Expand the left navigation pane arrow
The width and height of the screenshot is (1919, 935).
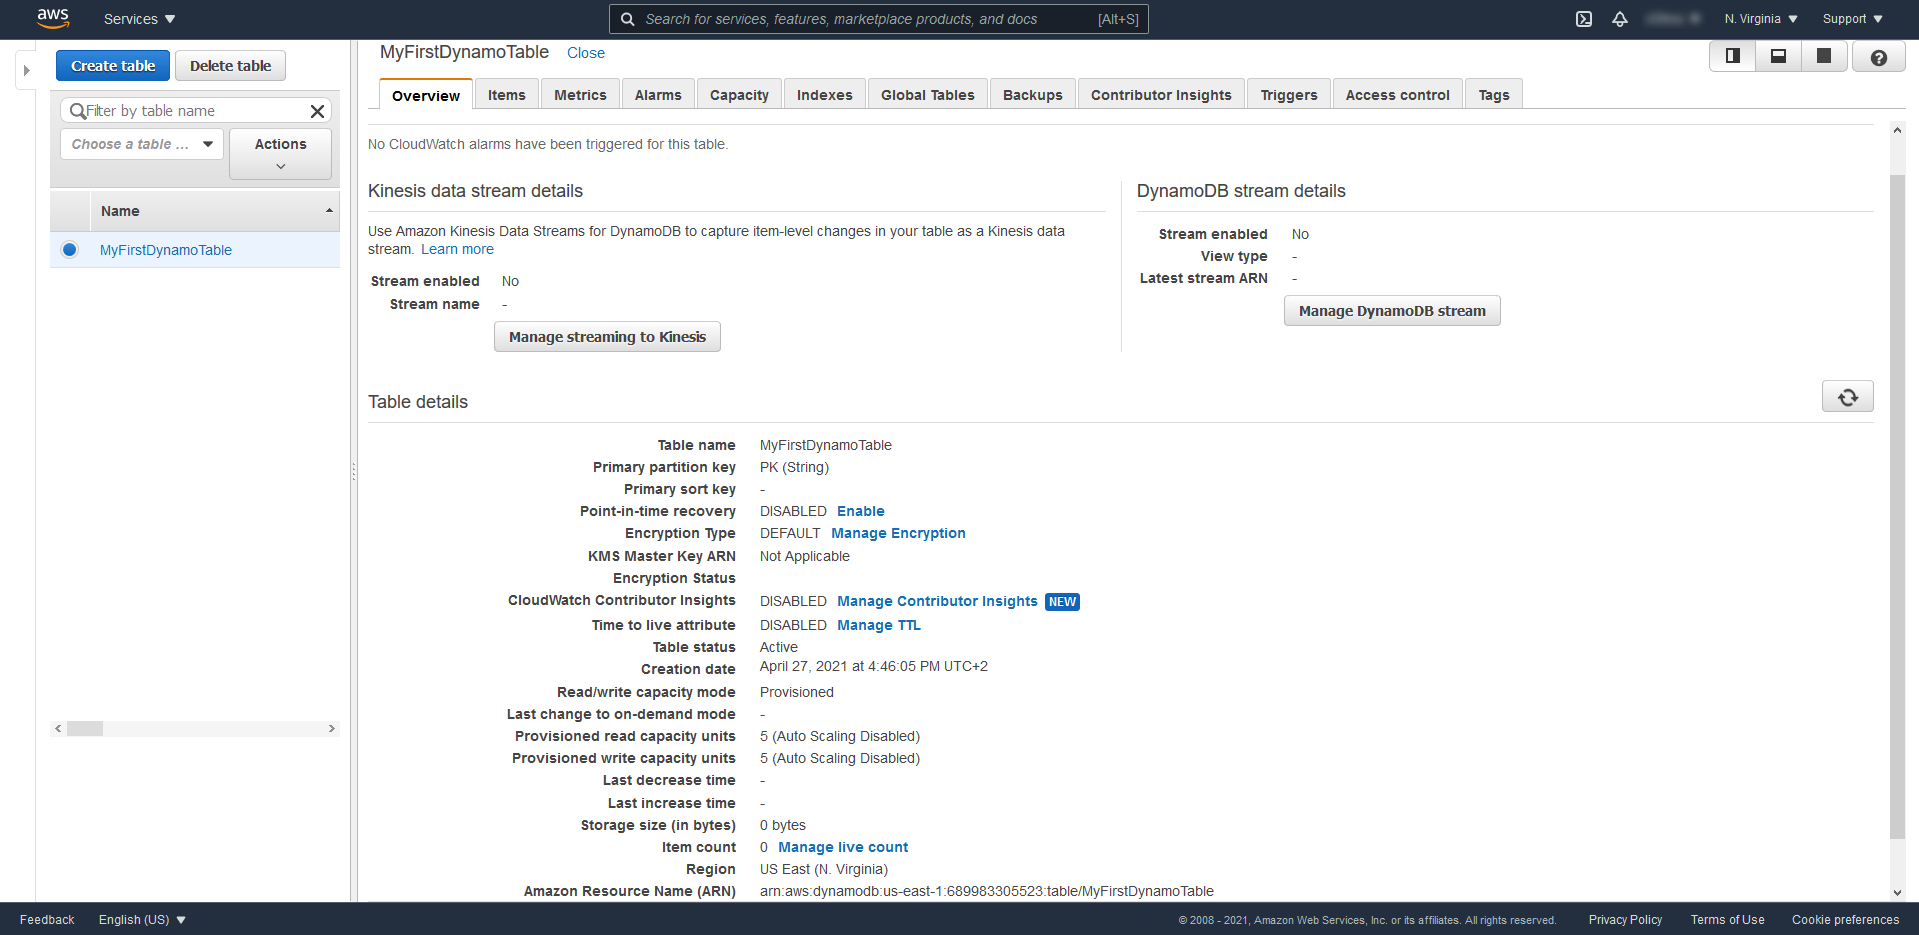27,70
